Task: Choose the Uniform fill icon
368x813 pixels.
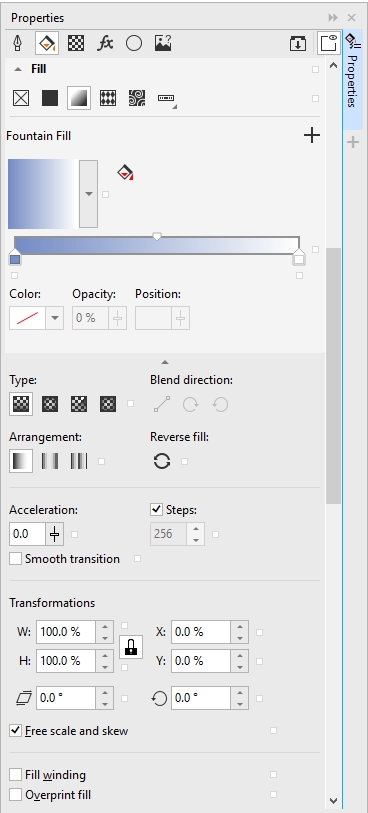Action: click(x=50, y=98)
